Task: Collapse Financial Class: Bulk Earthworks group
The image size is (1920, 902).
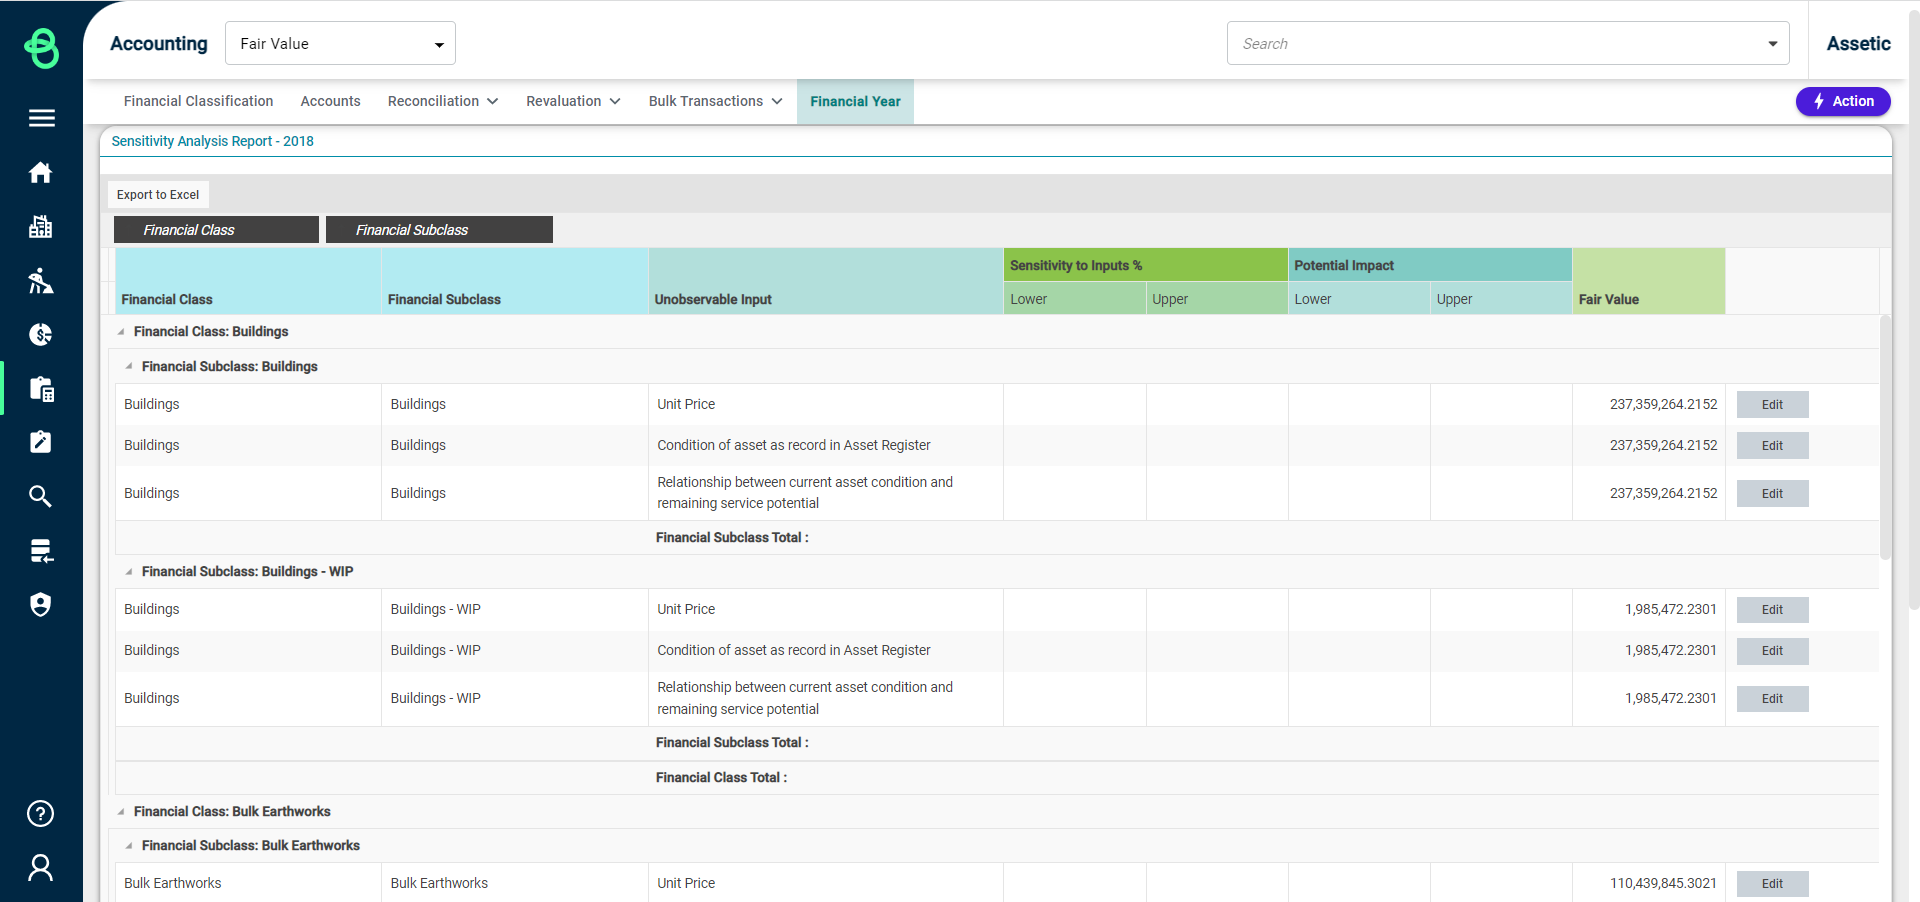Action: [121, 812]
